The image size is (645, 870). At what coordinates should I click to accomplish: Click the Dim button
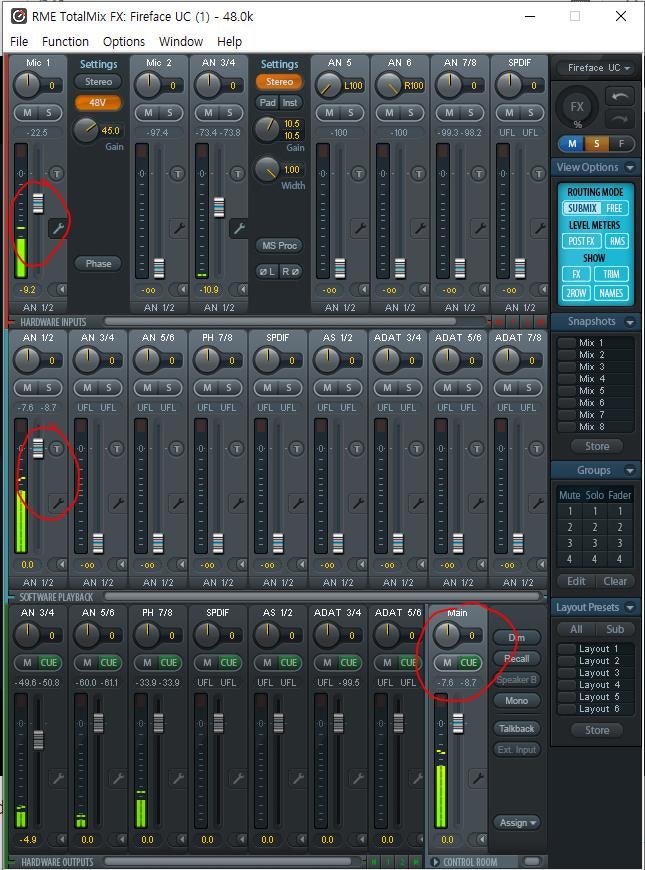[x=517, y=638]
